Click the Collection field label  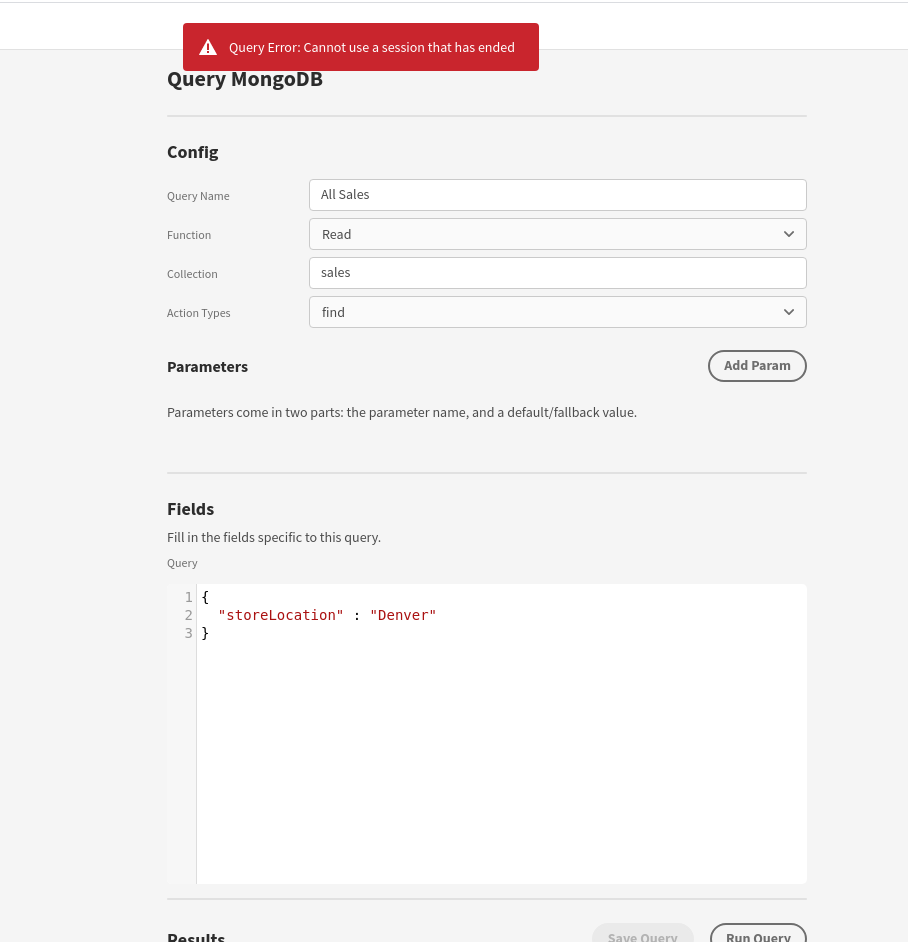pos(192,274)
